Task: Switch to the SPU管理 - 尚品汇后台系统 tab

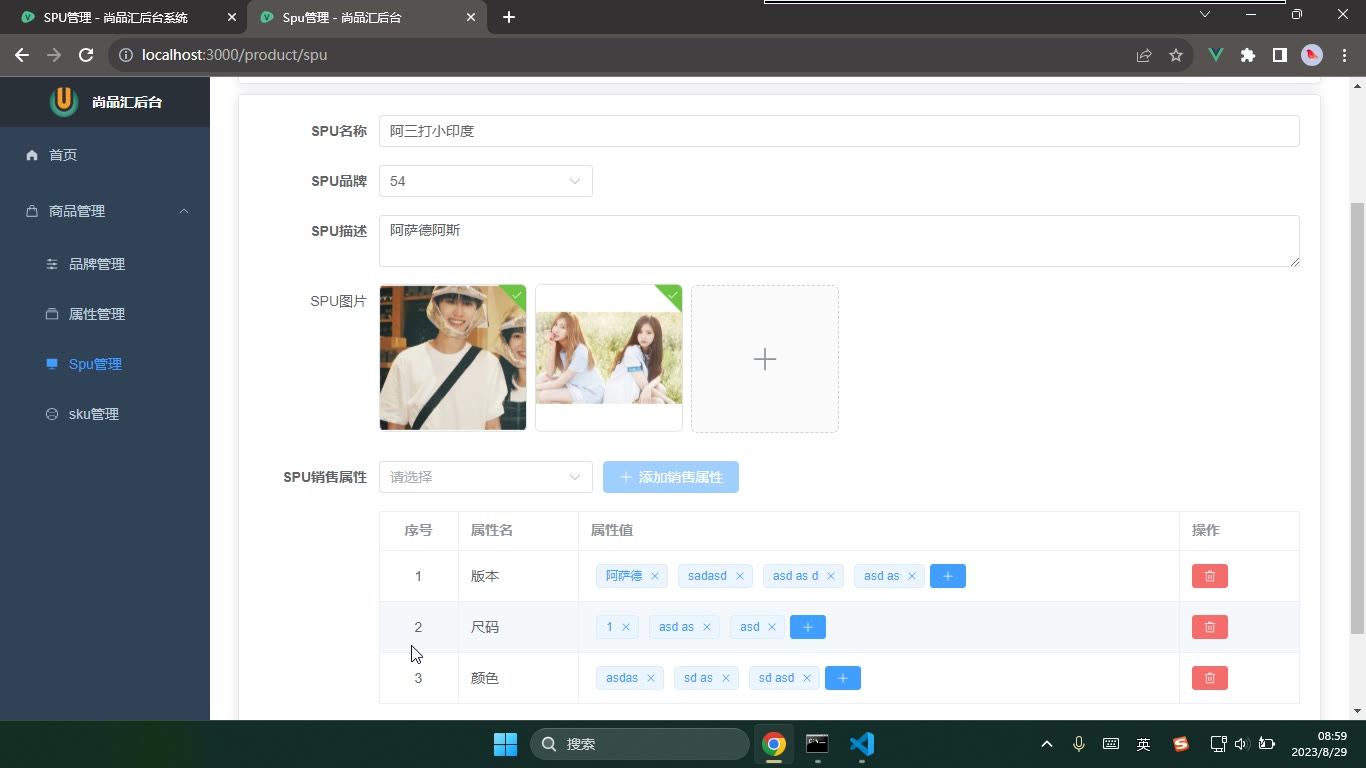Action: click(x=124, y=17)
